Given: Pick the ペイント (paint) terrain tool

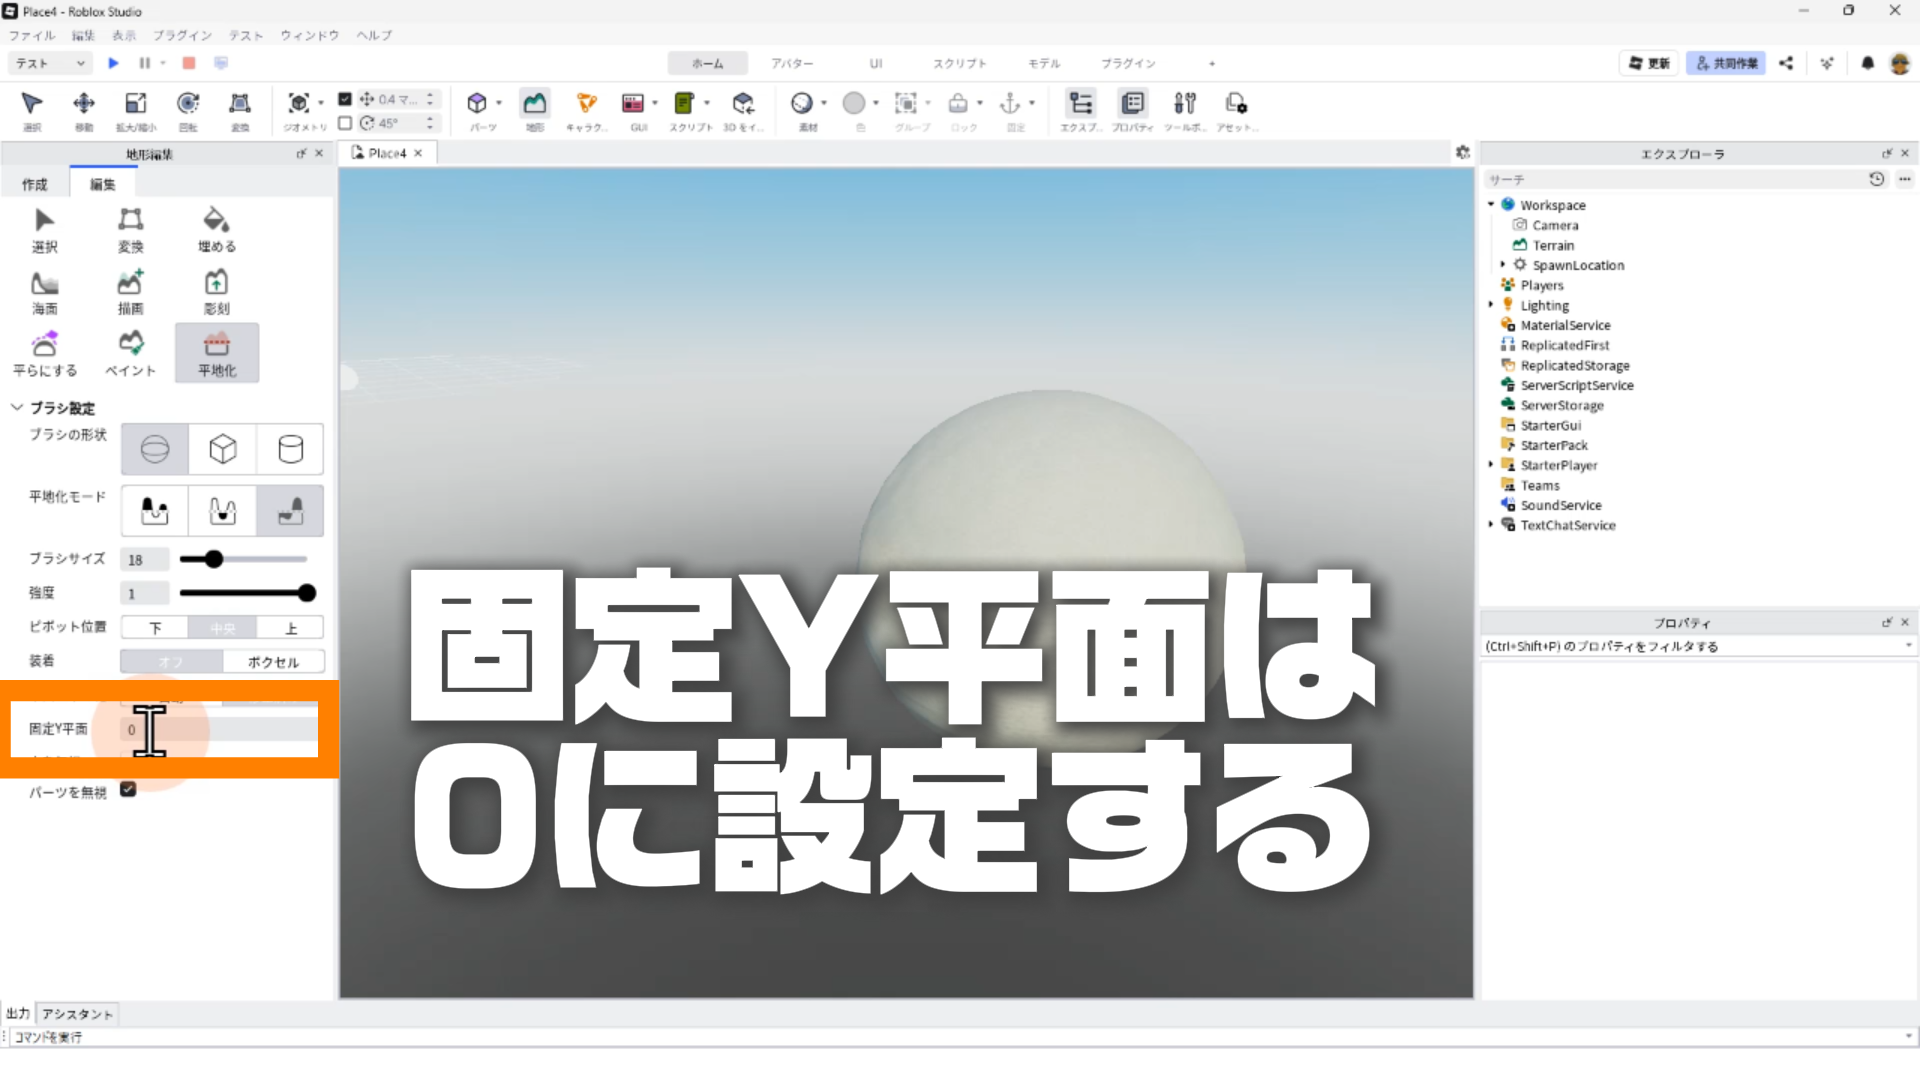Looking at the screenshot, I should 130,353.
